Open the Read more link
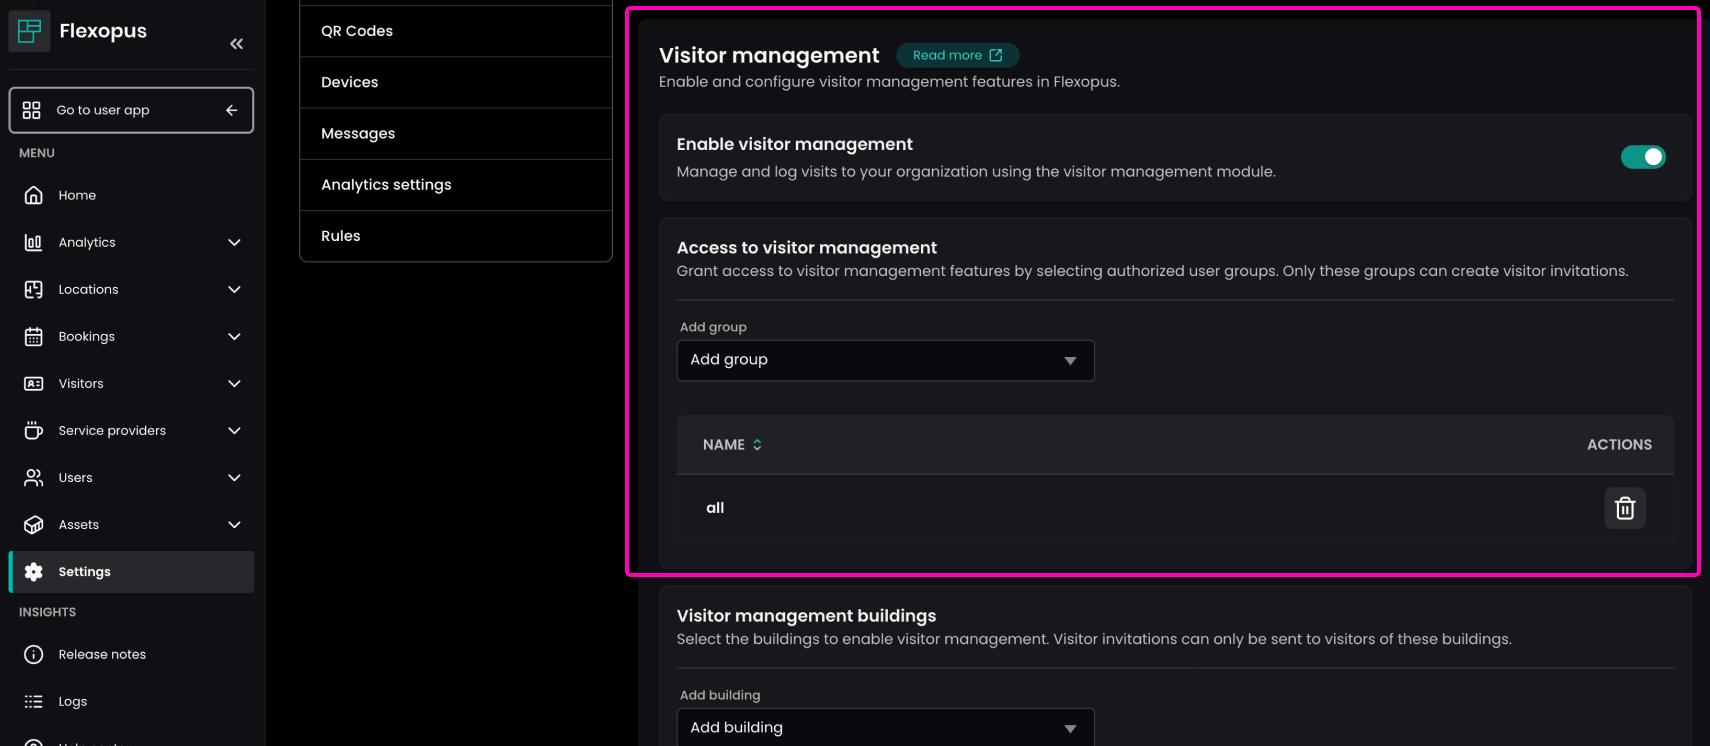 [x=956, y=55]
